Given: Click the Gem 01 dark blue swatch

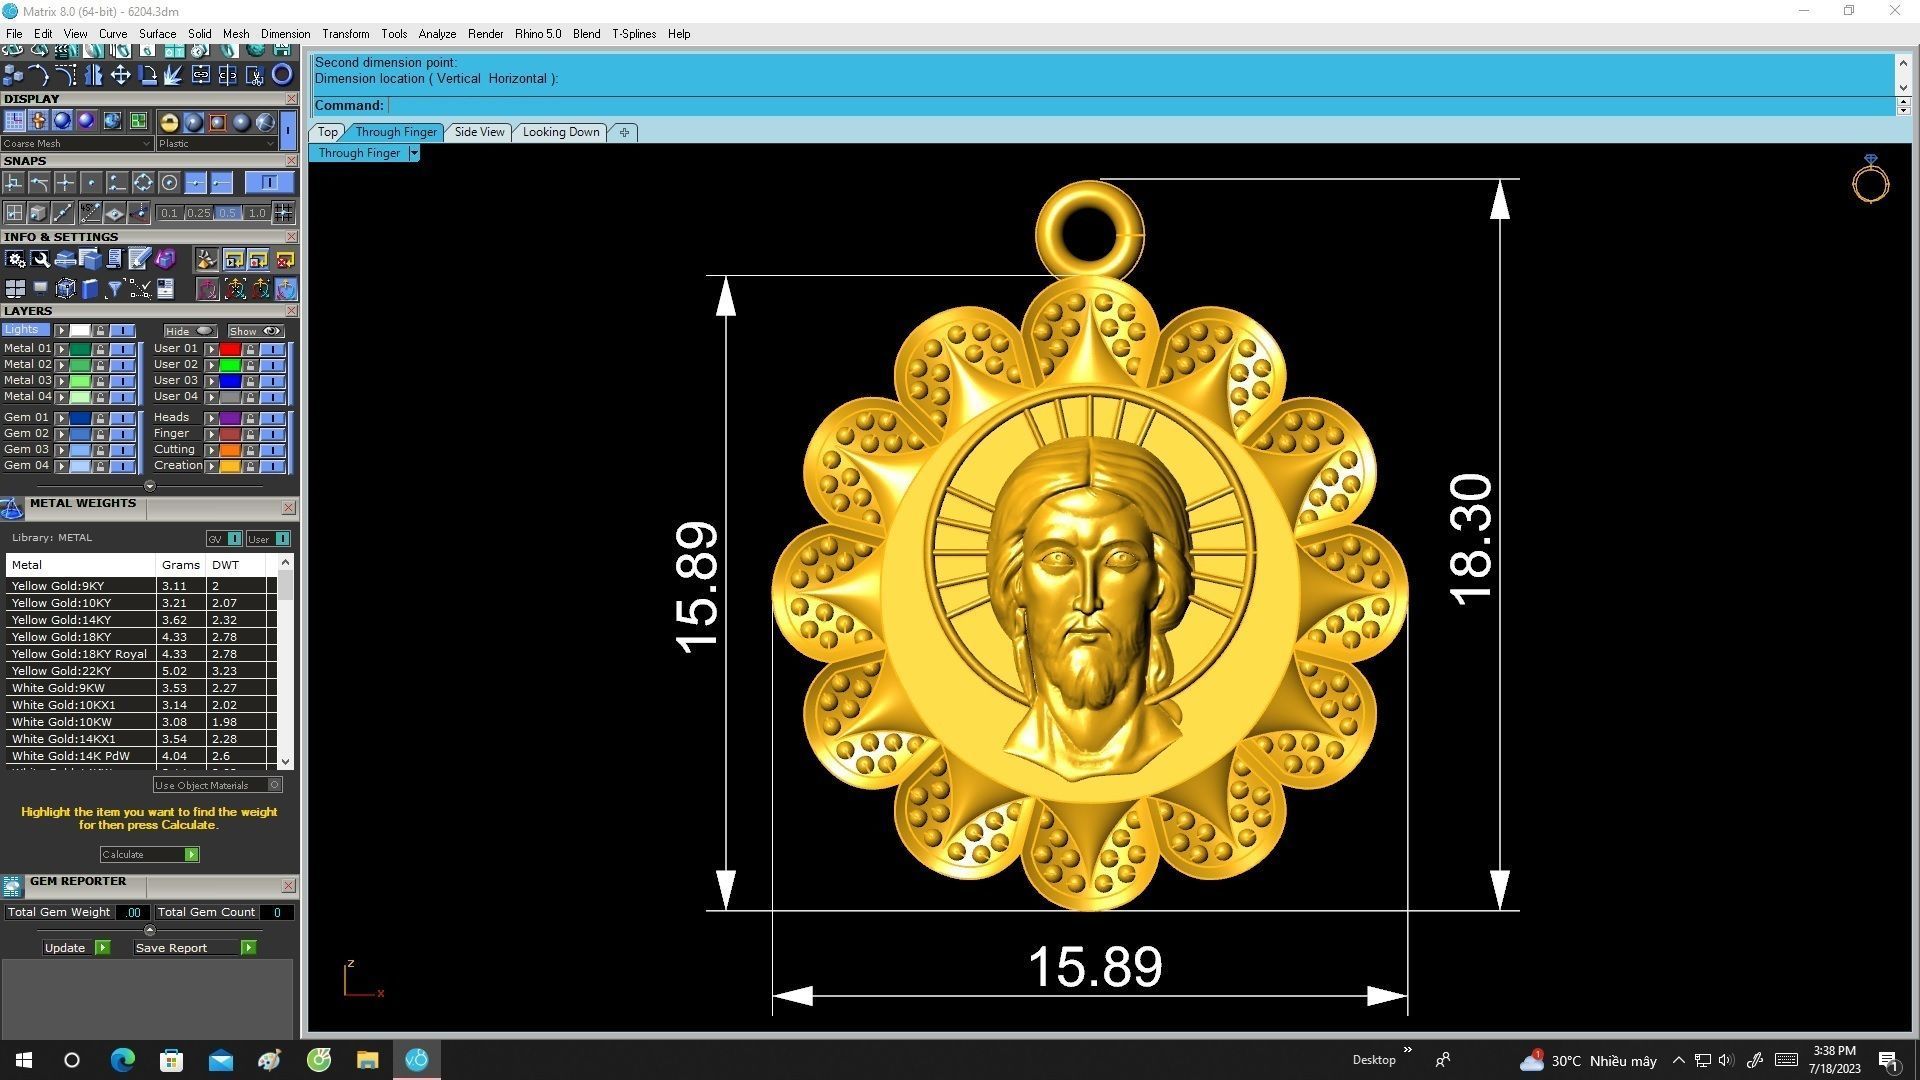Looking at the screenshot, I should [x=80, y=418].
